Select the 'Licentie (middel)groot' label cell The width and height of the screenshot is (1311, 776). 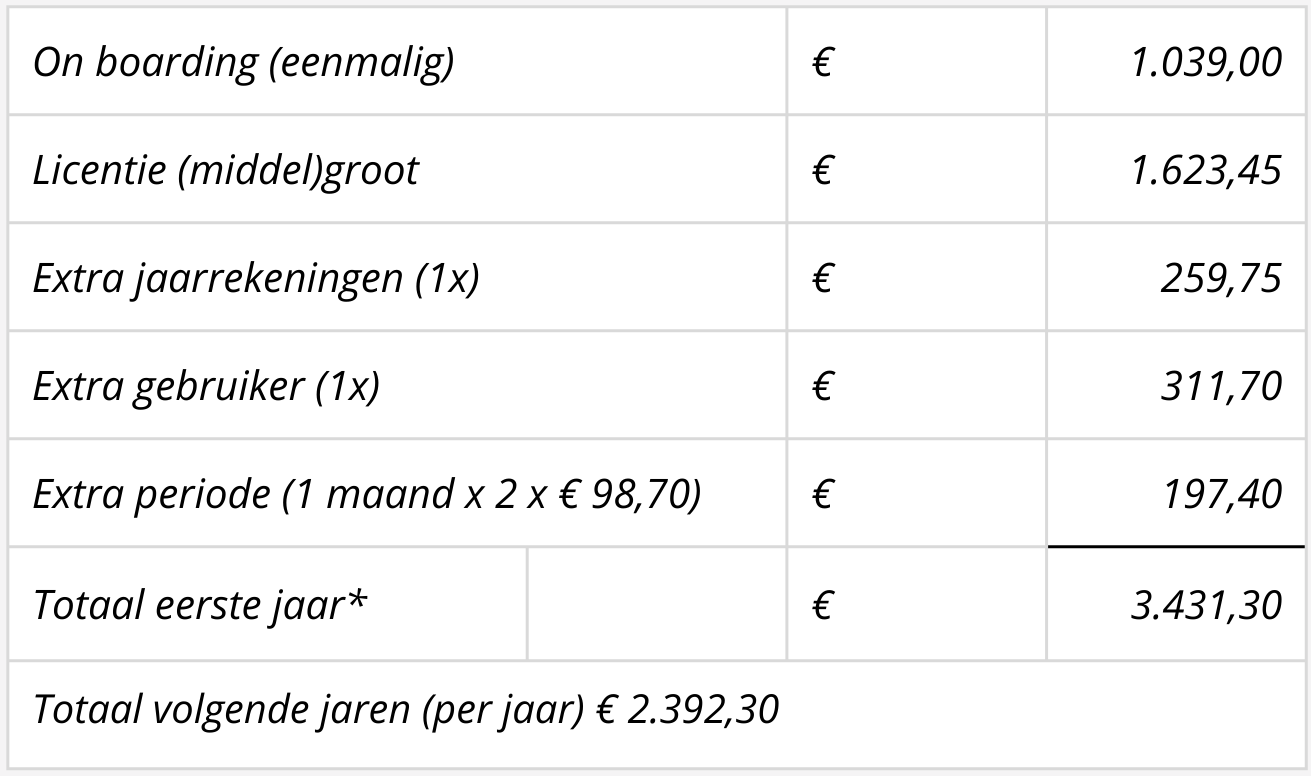click(x=226, y=170)
